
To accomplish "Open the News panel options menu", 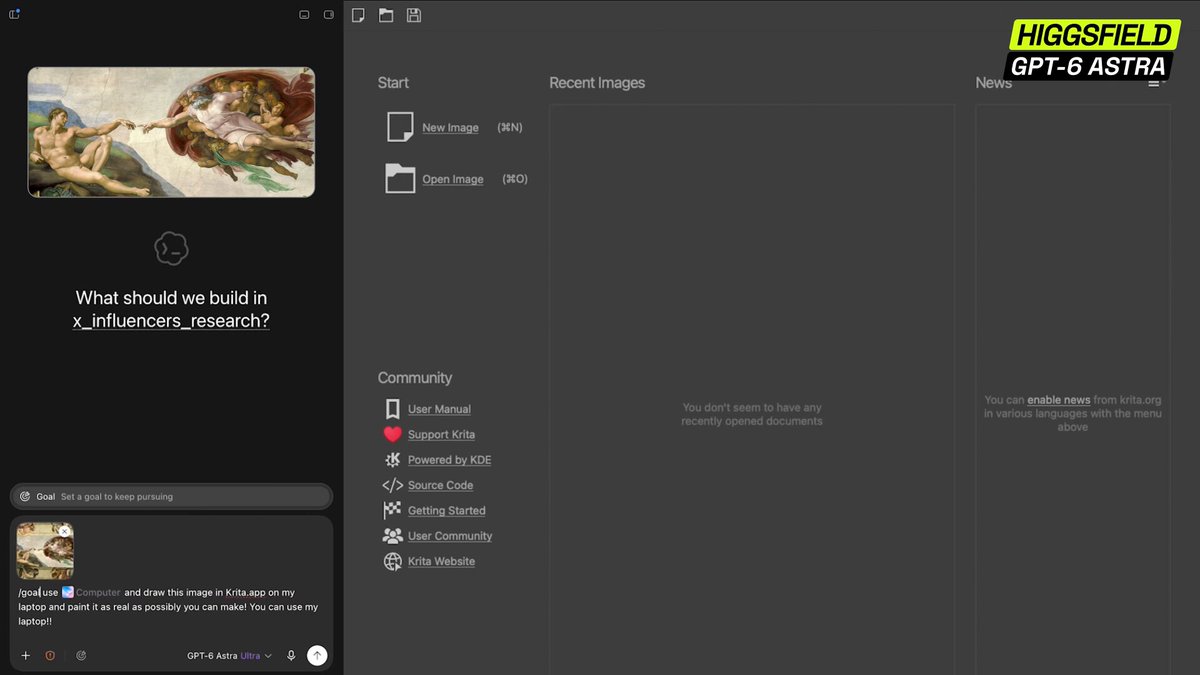I will pos(1155,83).
